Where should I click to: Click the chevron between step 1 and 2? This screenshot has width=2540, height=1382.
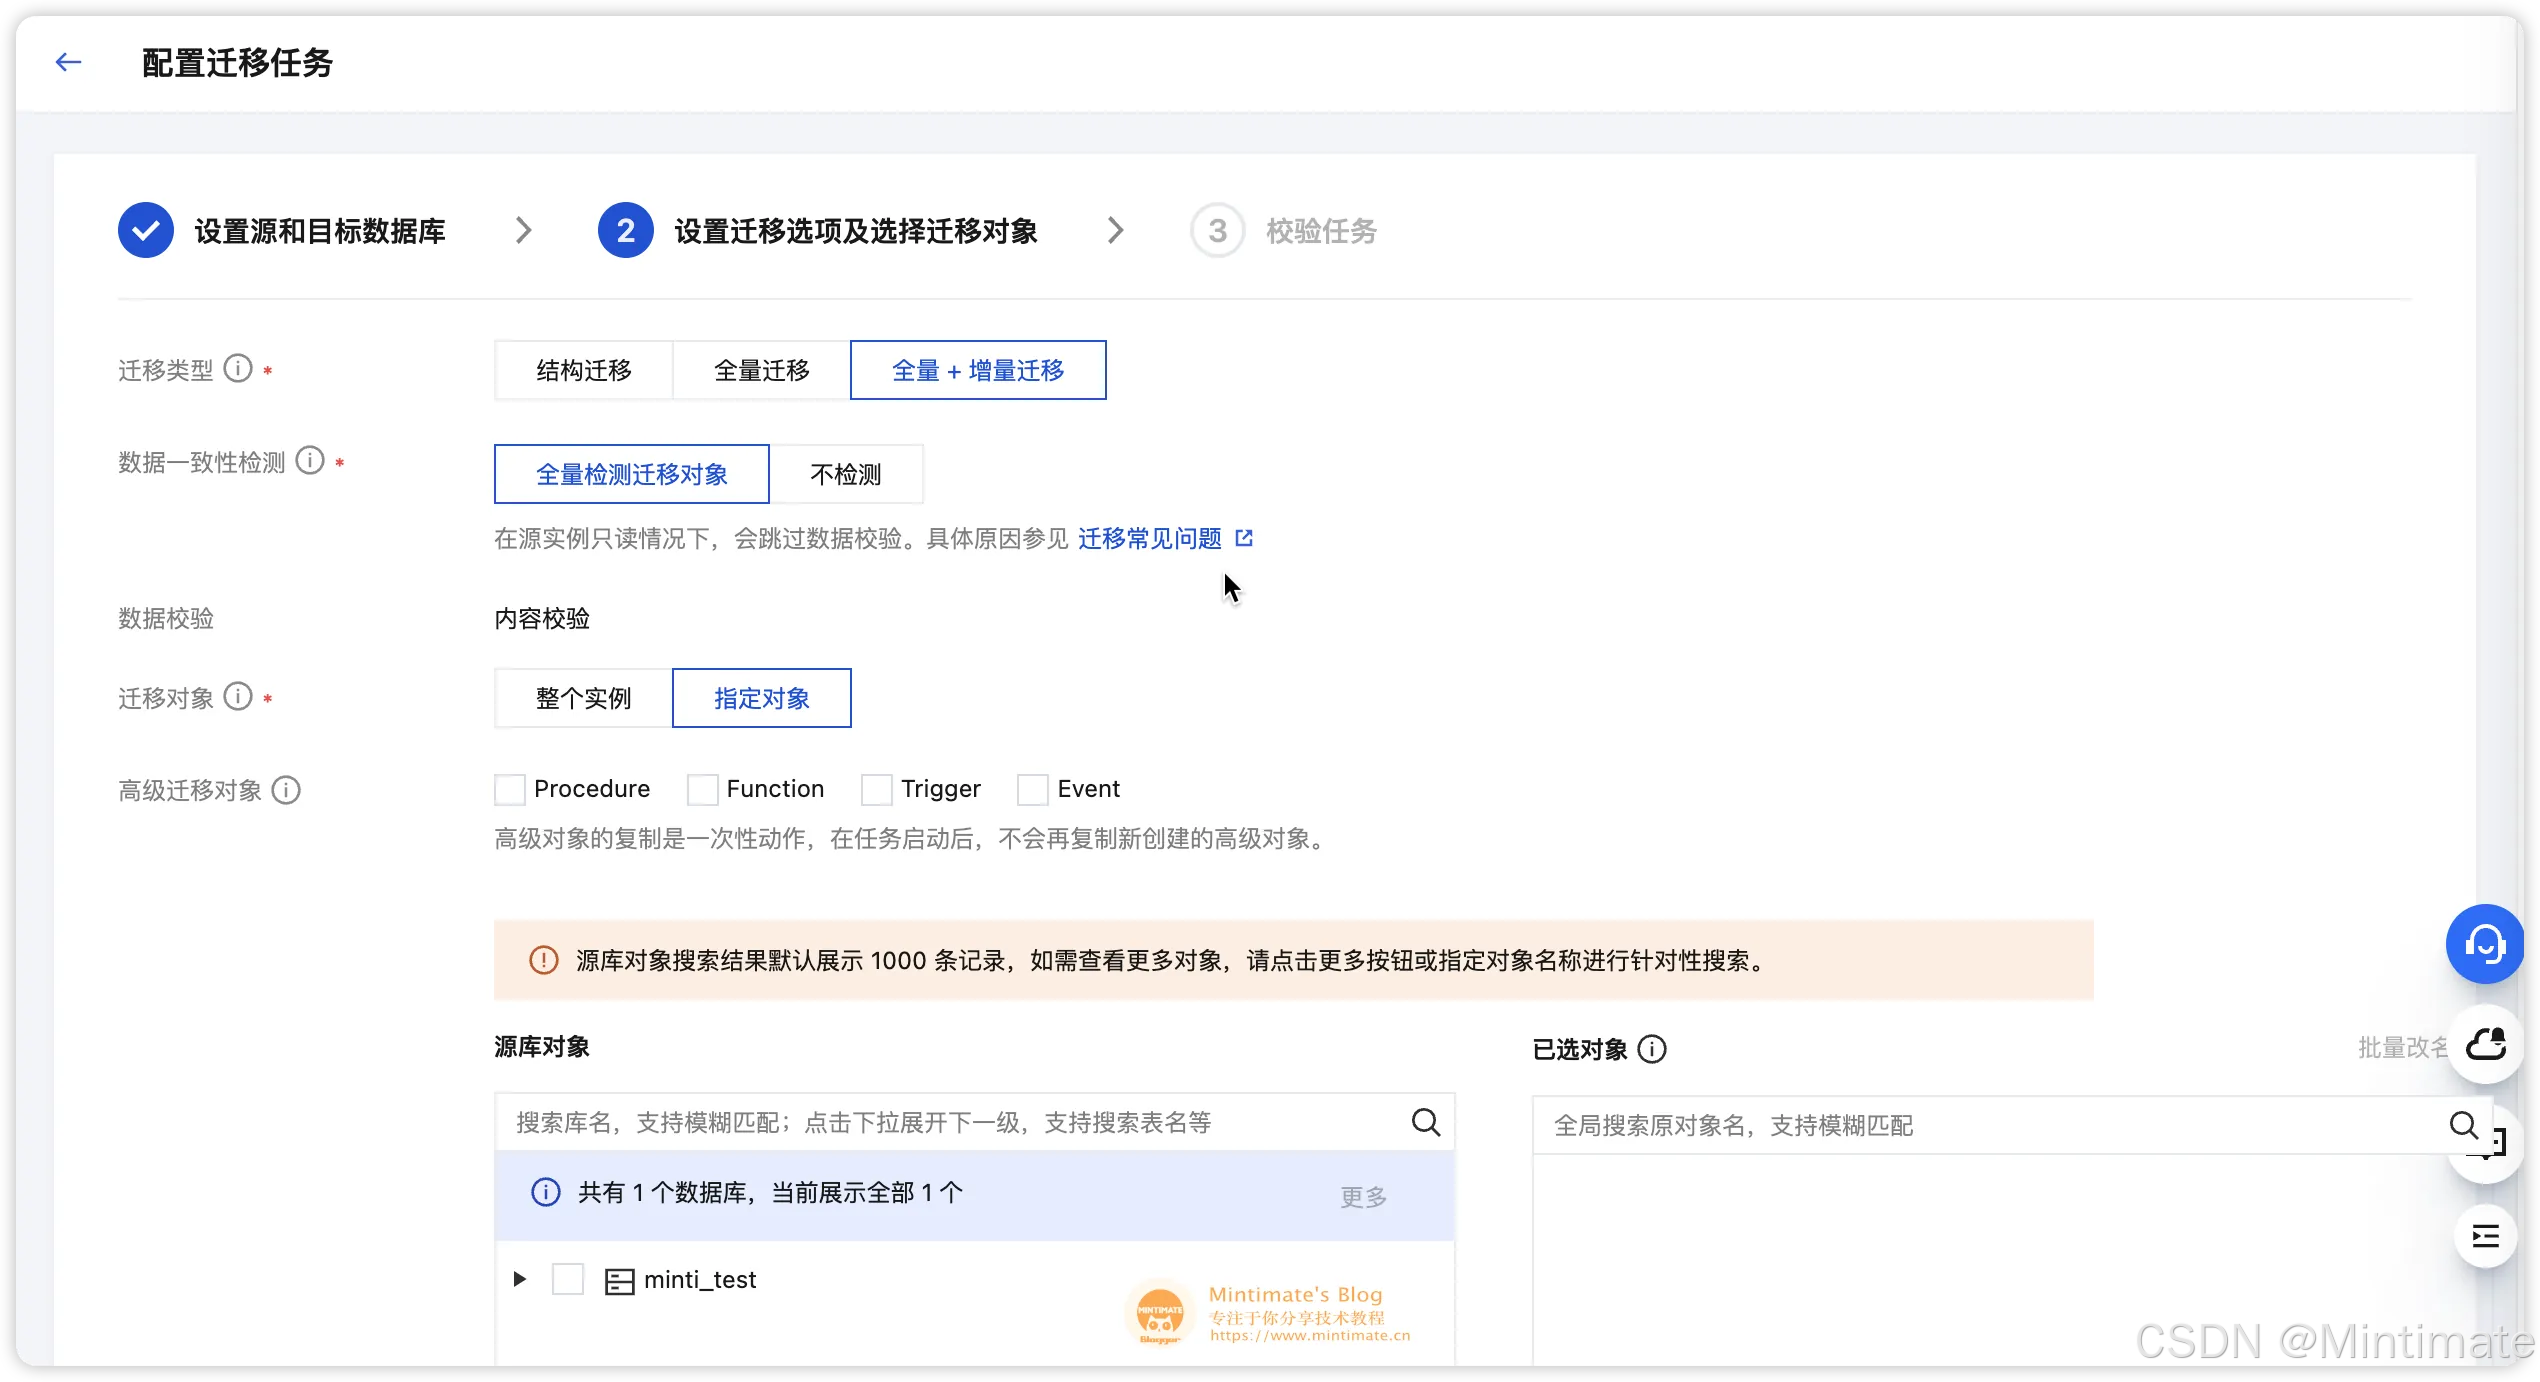click(x=523, y=231)
